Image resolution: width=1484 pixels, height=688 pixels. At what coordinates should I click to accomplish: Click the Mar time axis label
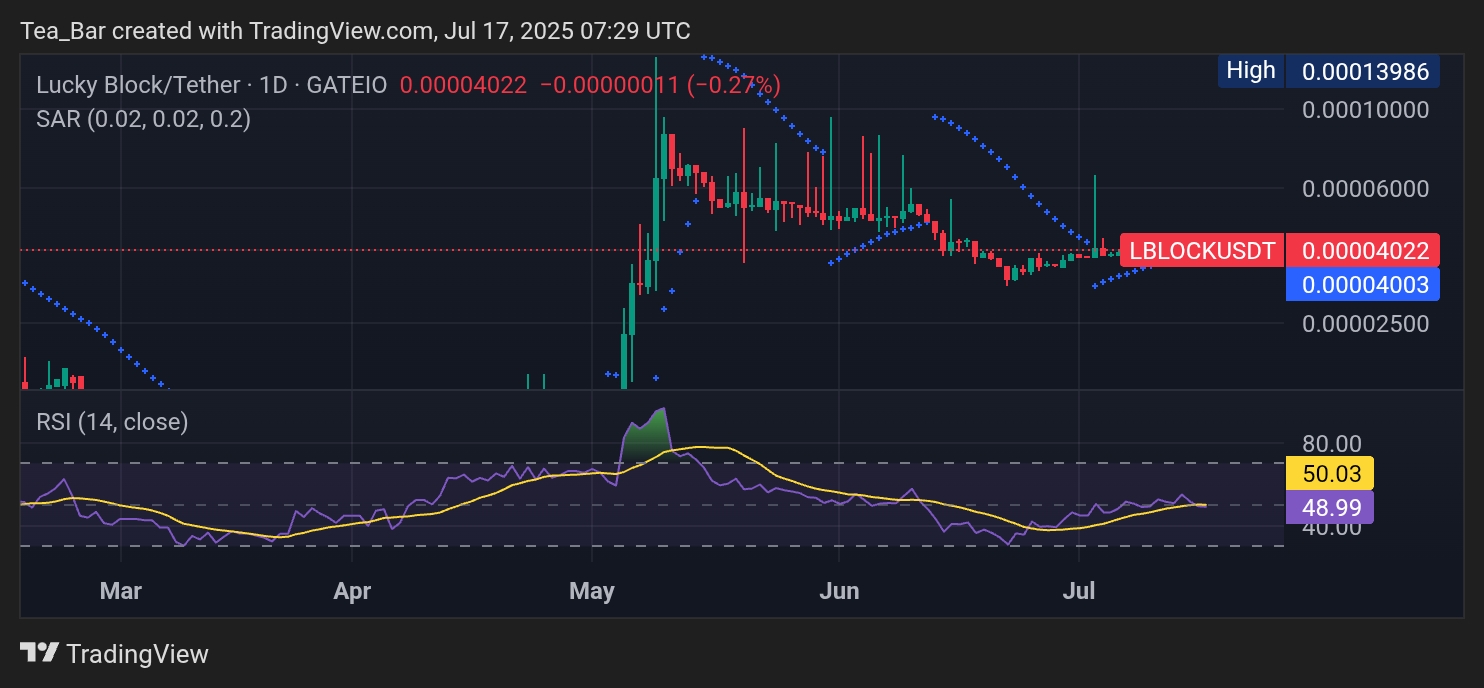pos(120,591)
